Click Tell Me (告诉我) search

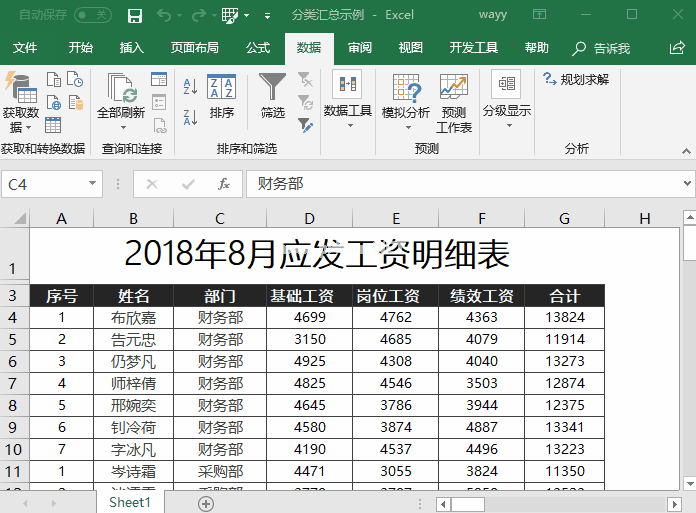coord(601,48)
